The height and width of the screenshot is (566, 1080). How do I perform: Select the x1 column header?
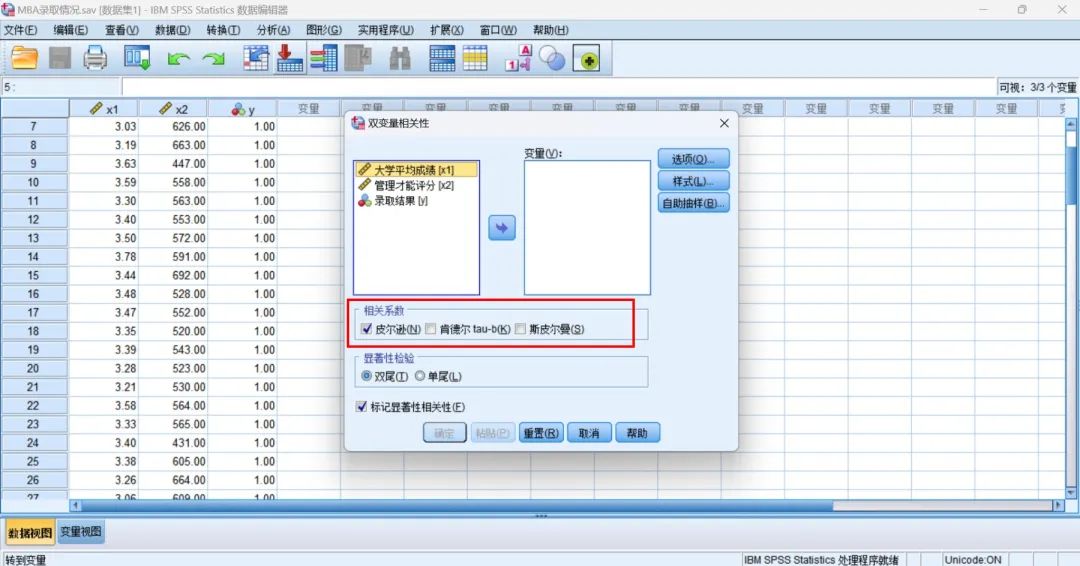[x=104, y=109]
